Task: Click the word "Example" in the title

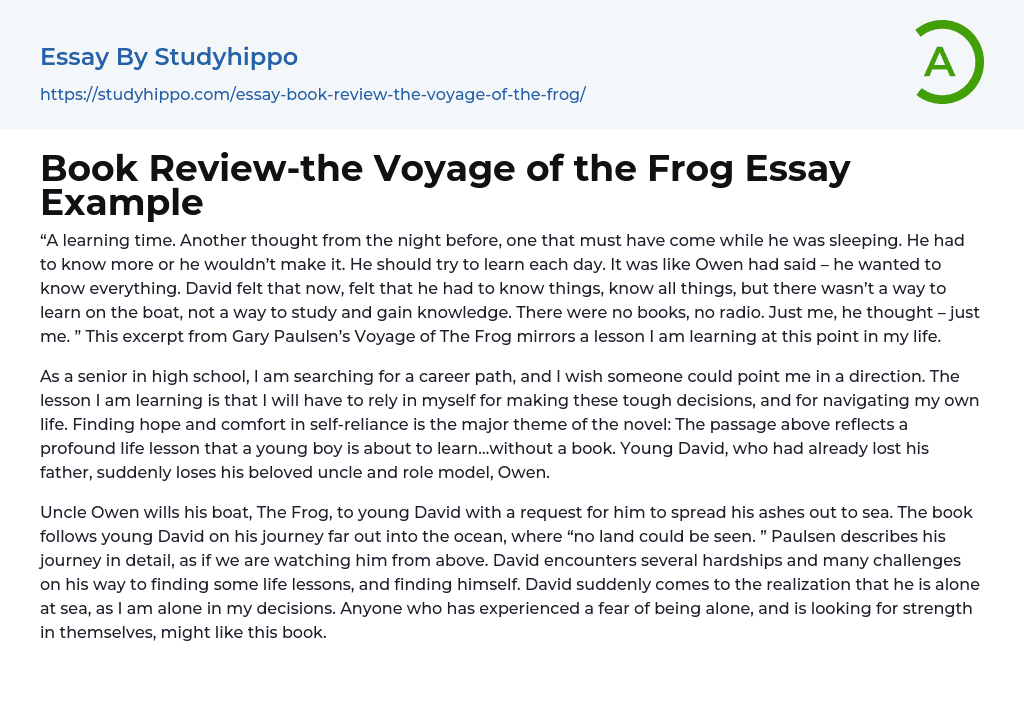Action: (122, 203)
